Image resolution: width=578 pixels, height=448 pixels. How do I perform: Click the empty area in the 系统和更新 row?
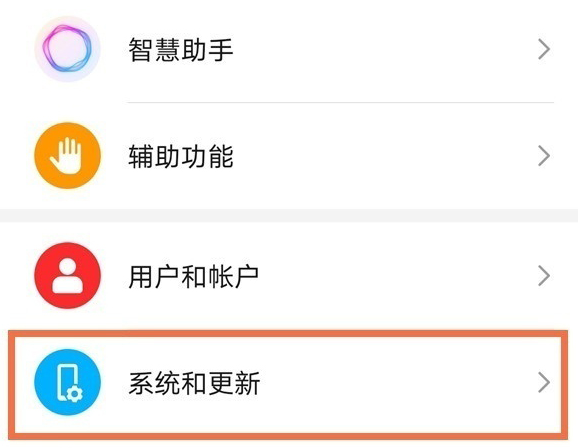pyautogui.click(x=398, y=383)
